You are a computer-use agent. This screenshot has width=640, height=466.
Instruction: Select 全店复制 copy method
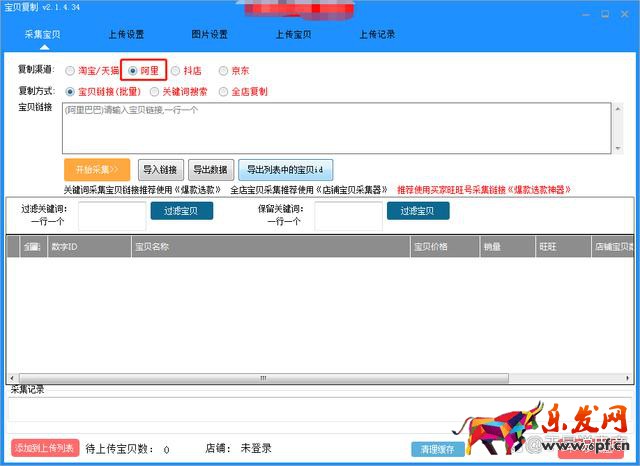(x=223, y=92)
